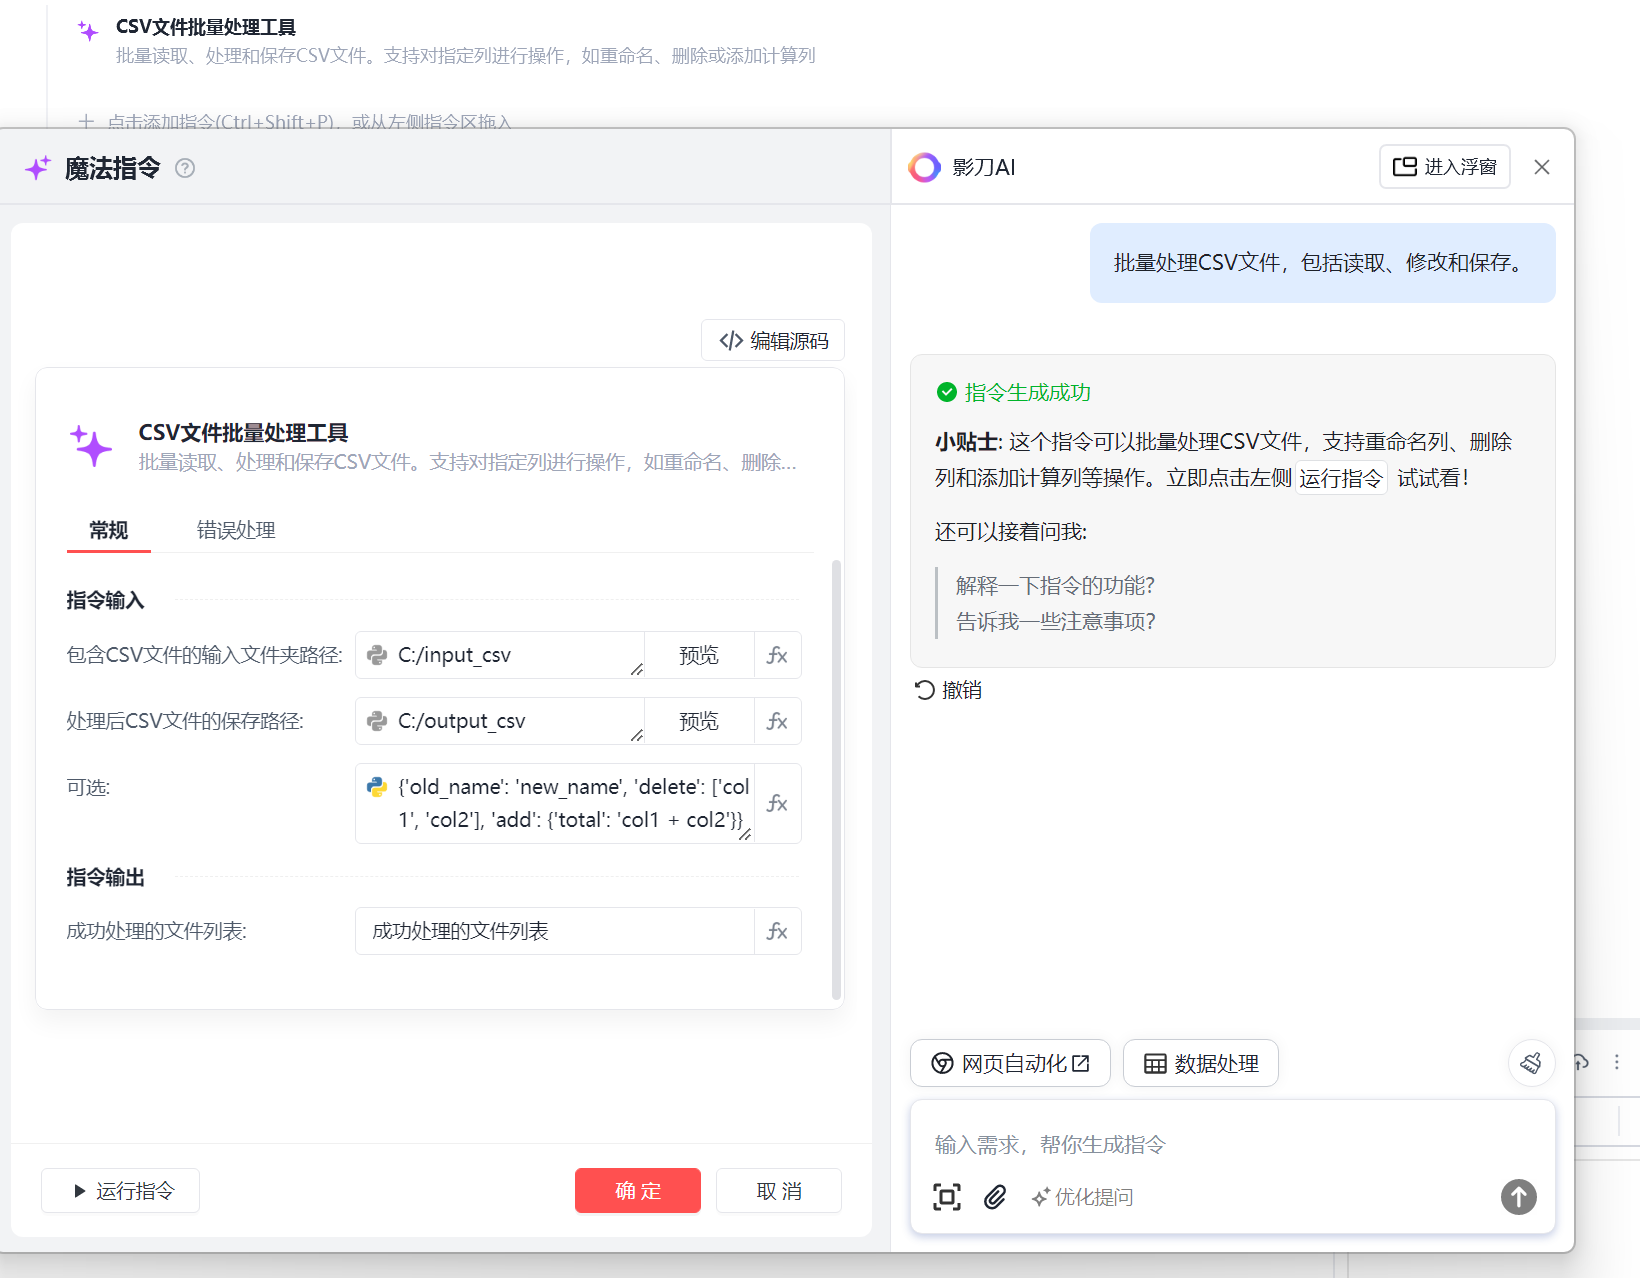Click the fx icon for 成功处理的文件列表 output

click(777, 931)
